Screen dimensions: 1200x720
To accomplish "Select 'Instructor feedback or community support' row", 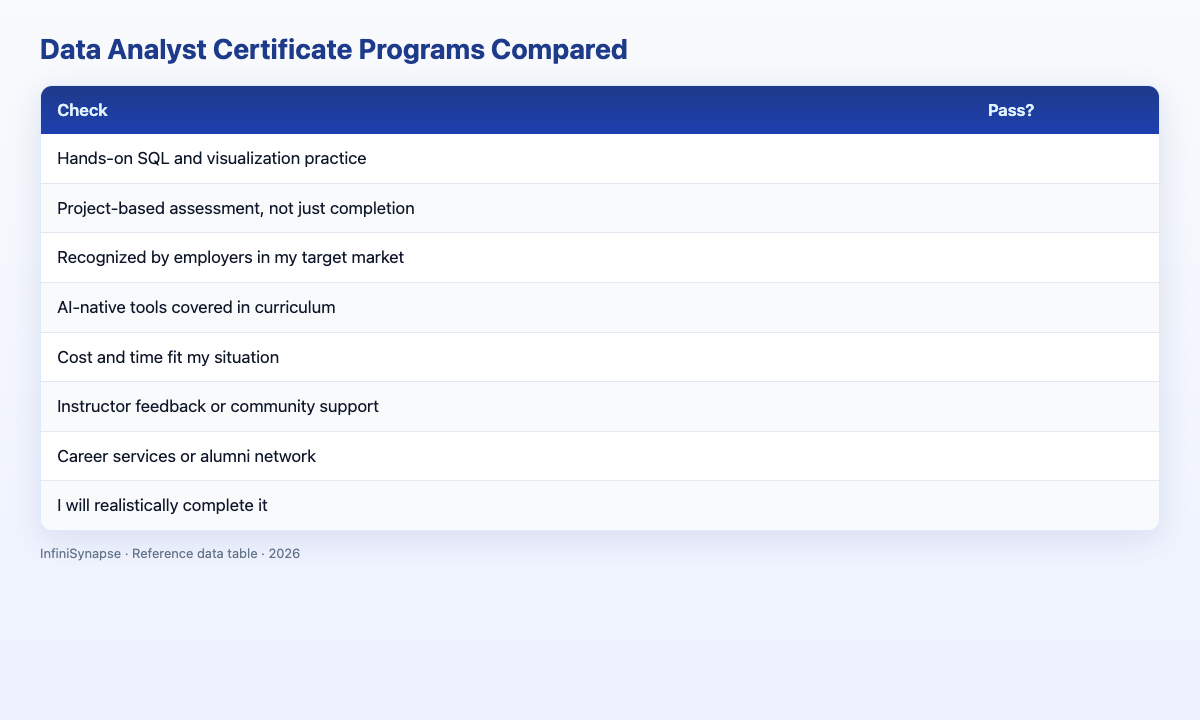I will pos(600,407).
